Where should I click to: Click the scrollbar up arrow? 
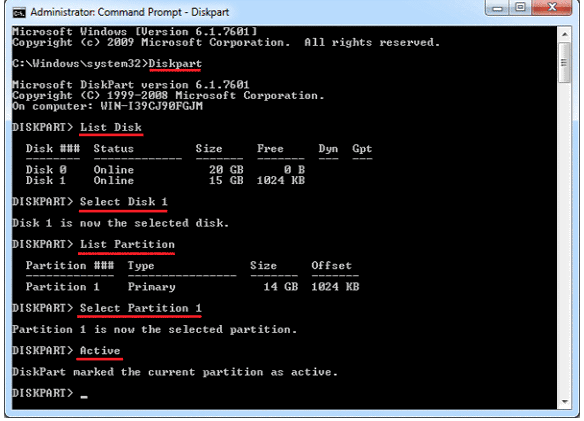tap(565, 35)
